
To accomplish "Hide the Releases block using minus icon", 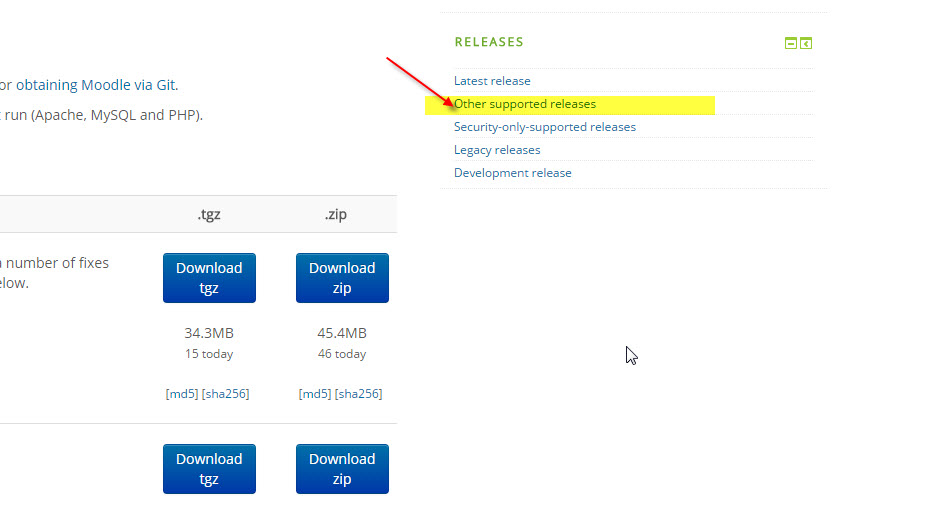I will click(791, 43).
